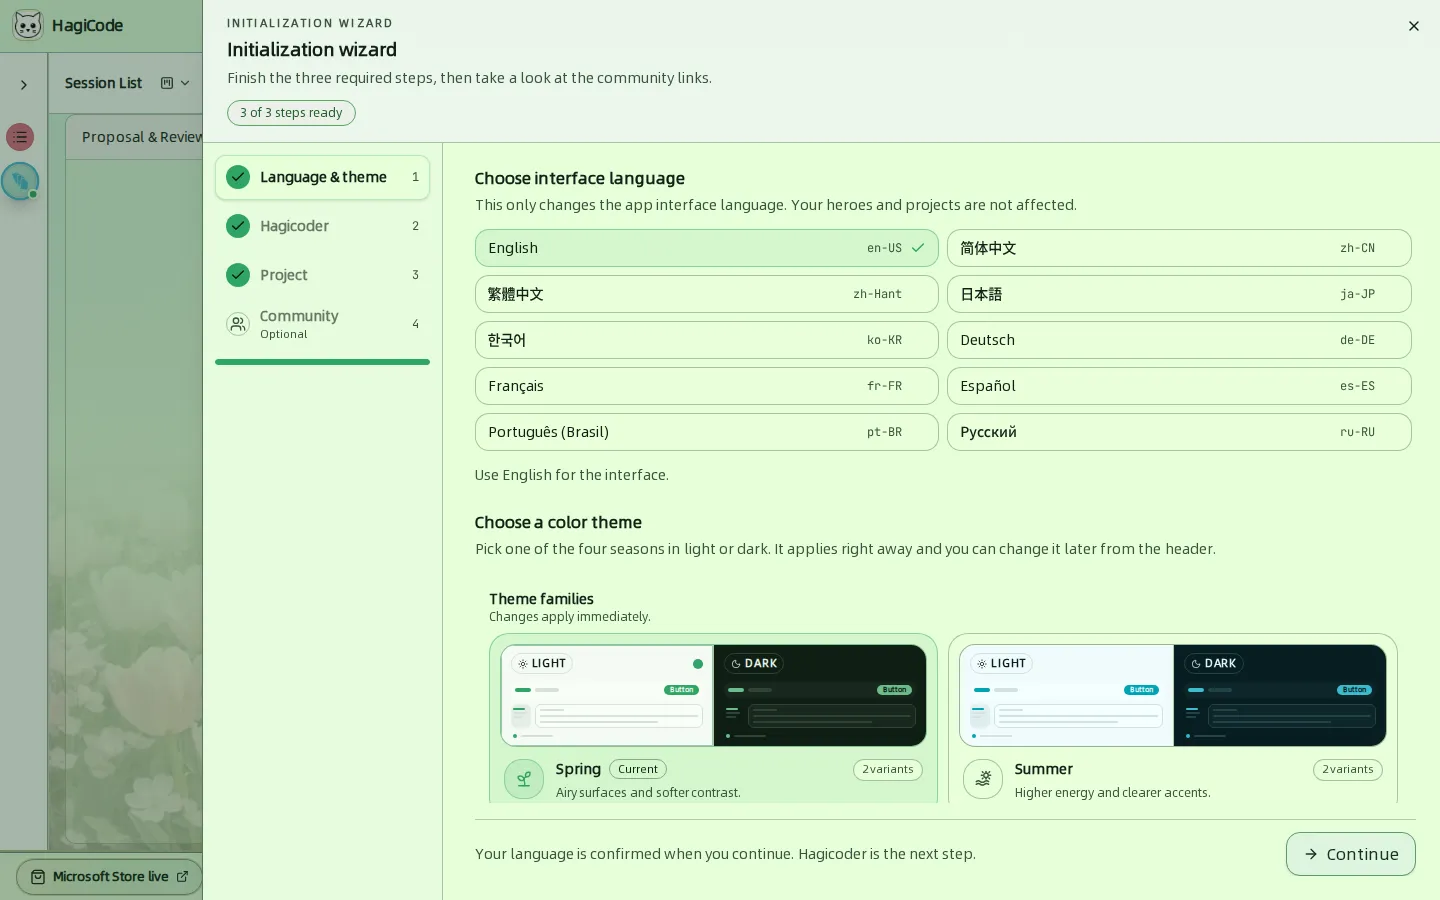Open the blue avatar with green status dot

click(x=20, y=181)
